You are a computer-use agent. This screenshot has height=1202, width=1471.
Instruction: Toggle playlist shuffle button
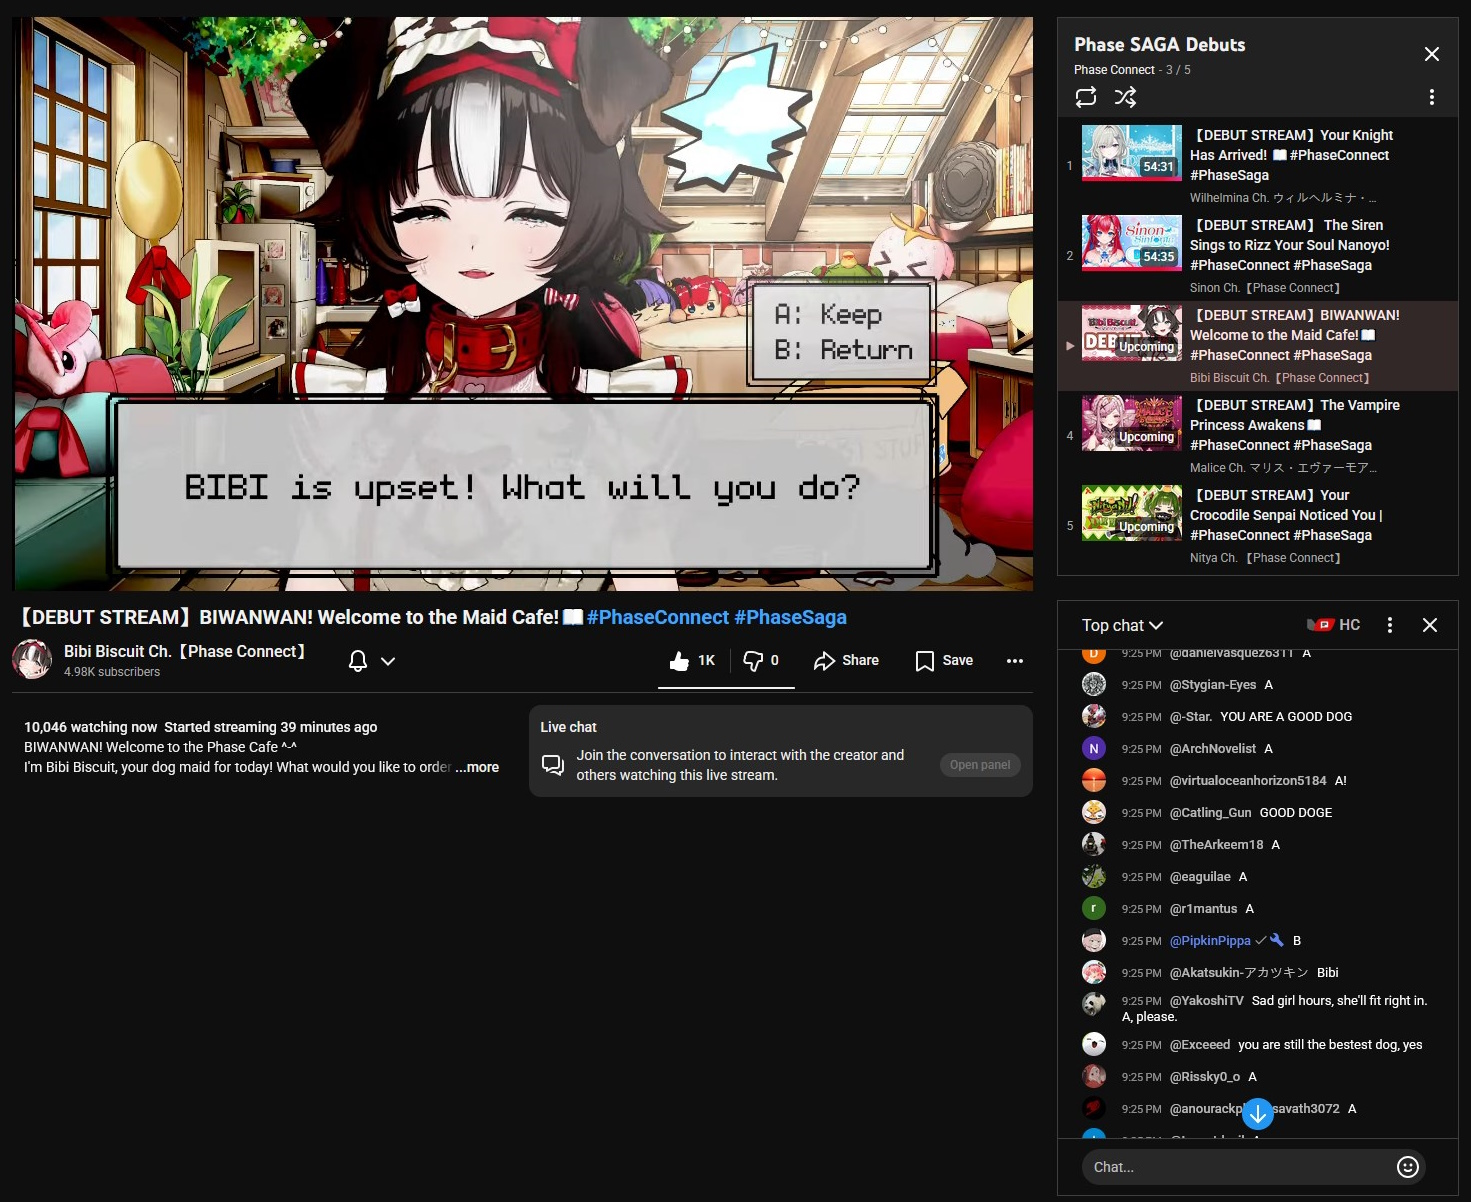(x=1125, y=97)
